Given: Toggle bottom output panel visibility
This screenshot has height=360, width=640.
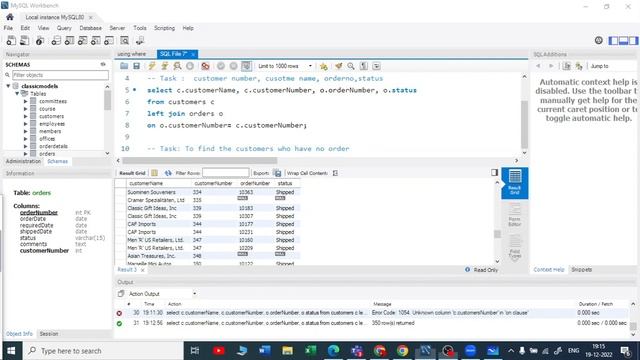Looking at the screenshot, I should (623, 40).
